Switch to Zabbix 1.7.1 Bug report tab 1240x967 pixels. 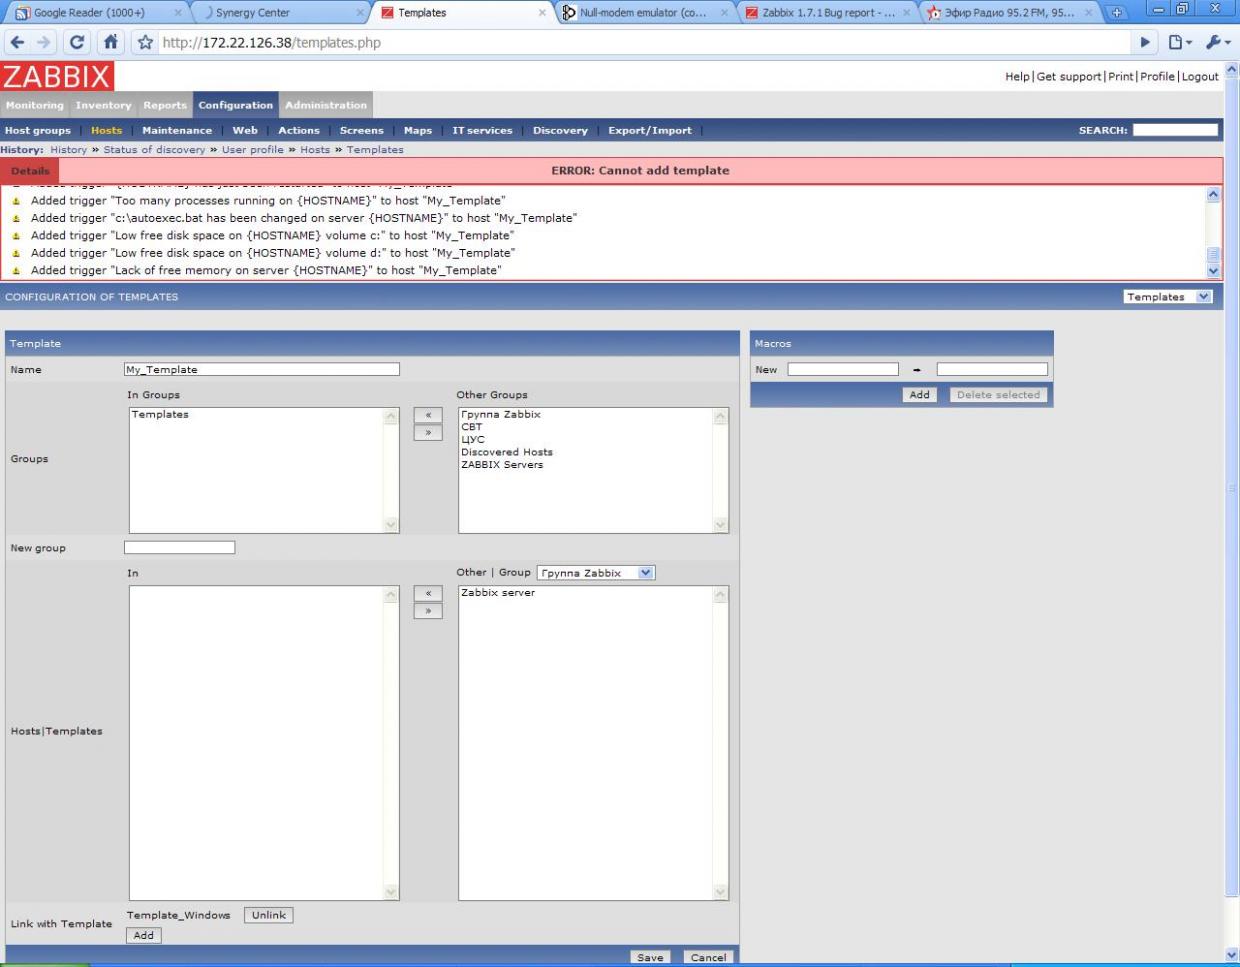point(828,13)
